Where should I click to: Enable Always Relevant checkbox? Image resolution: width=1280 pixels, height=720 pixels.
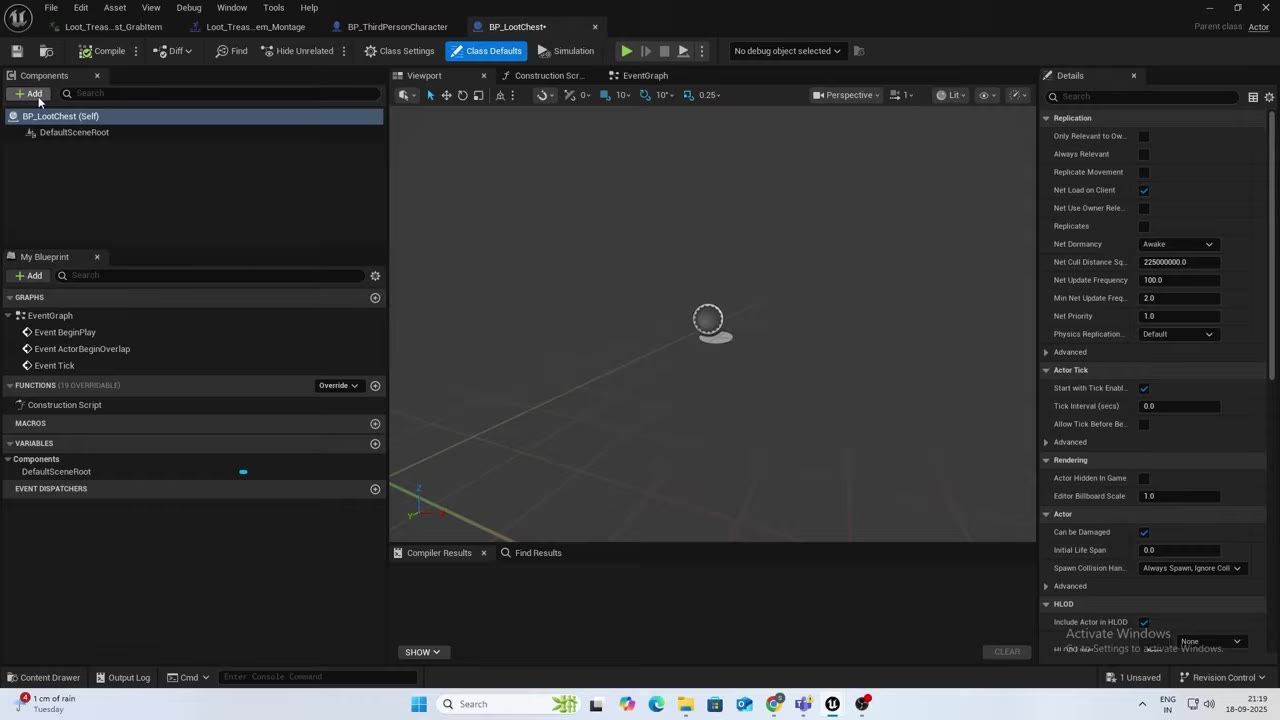pos(1144,154)
